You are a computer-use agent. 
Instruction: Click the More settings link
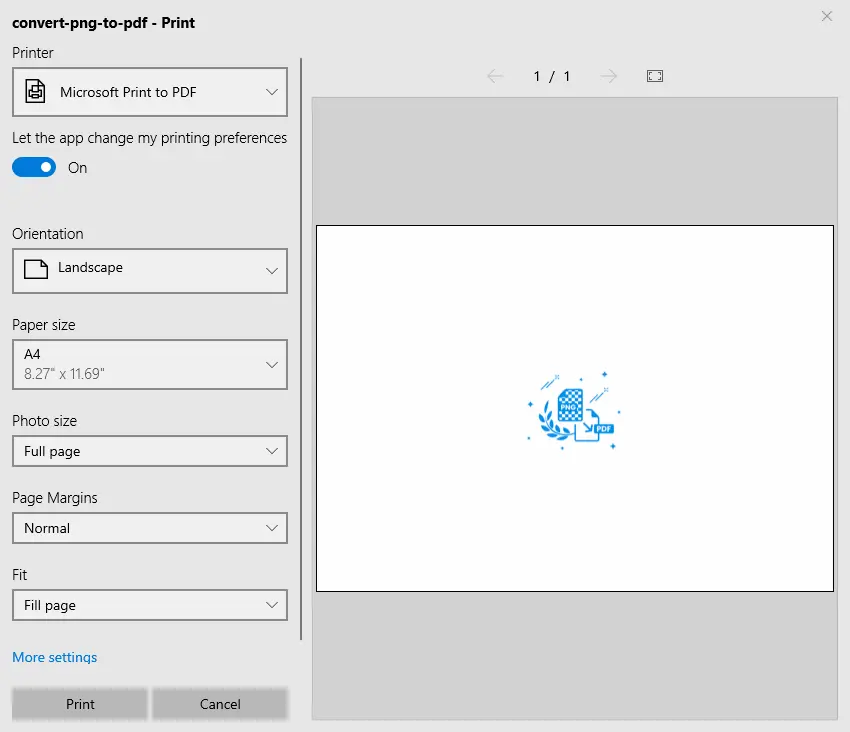point(55,657)
